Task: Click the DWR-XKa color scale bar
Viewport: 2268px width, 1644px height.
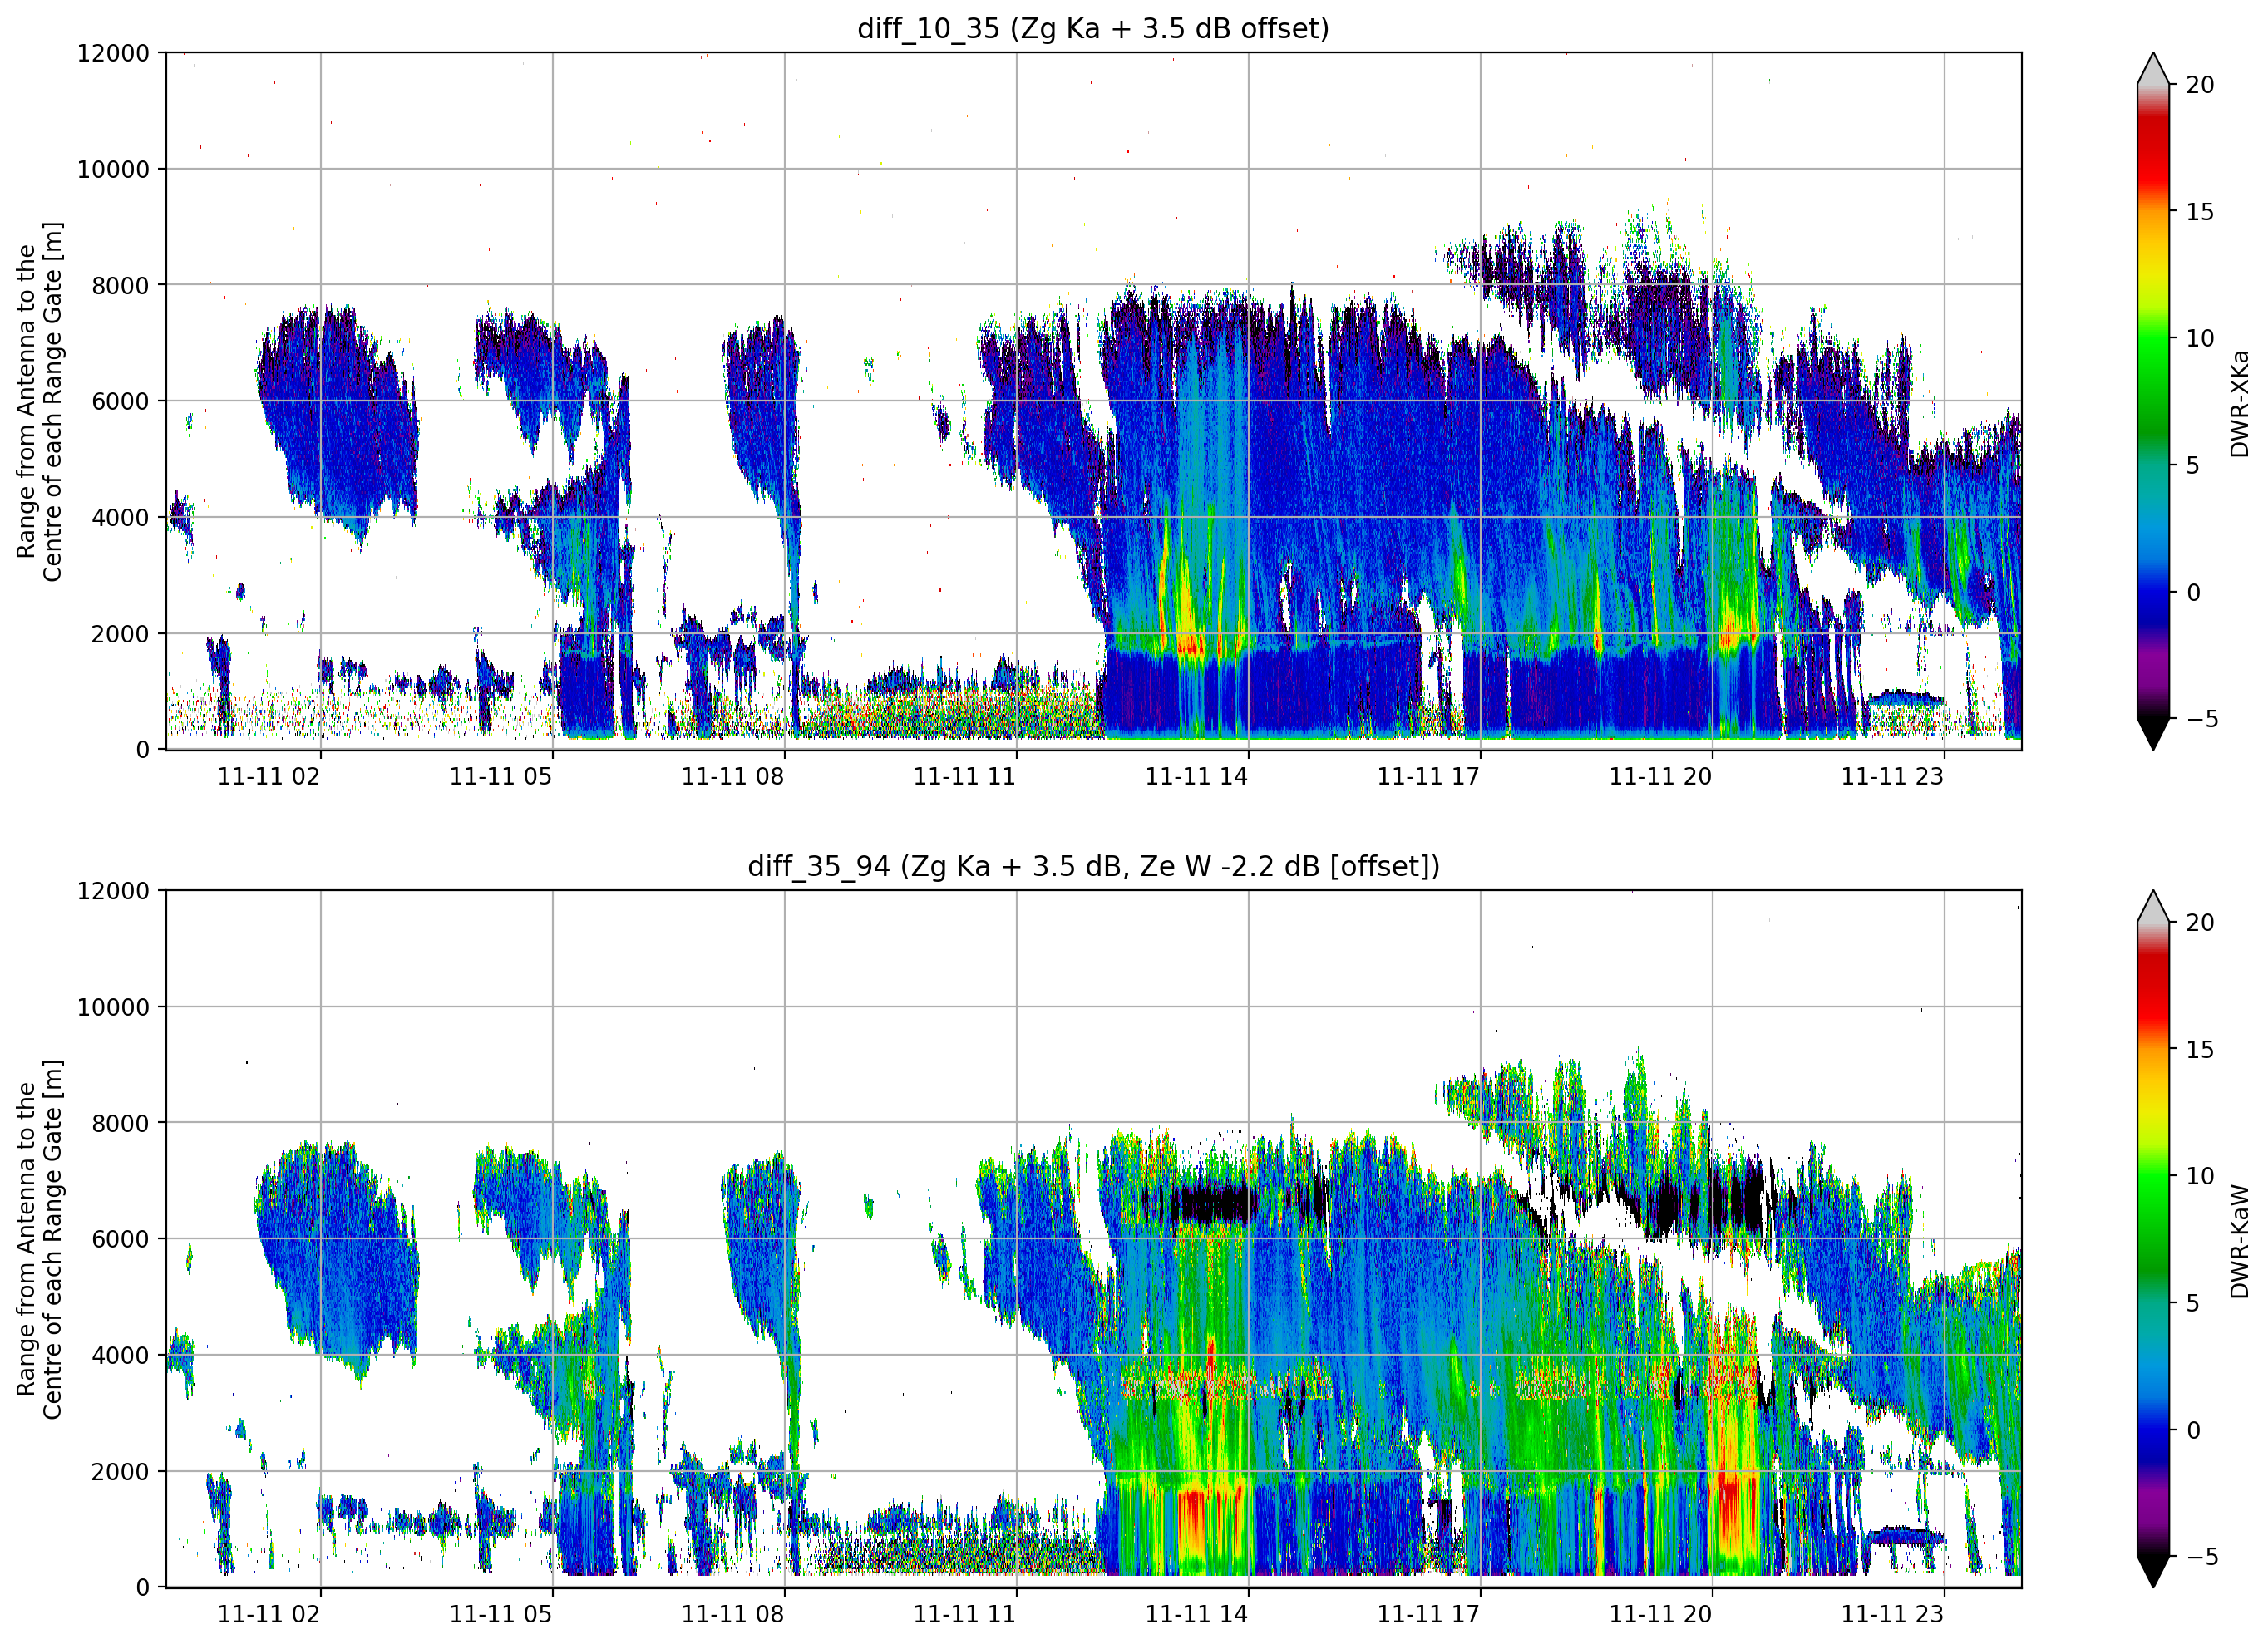Action: point(2153,401)
